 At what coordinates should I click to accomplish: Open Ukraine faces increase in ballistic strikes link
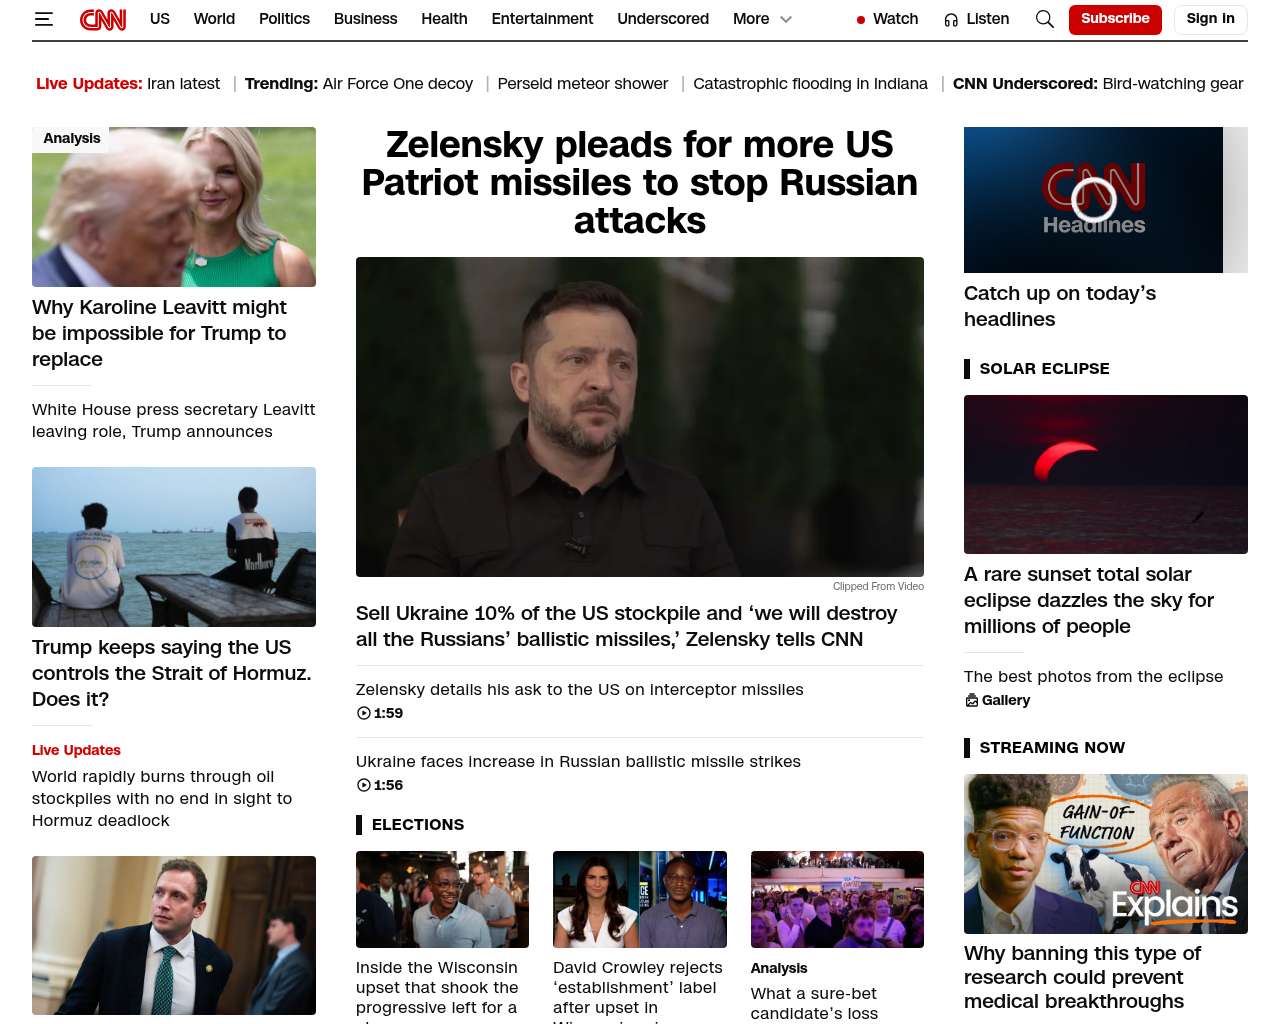[x=578, y=761]
